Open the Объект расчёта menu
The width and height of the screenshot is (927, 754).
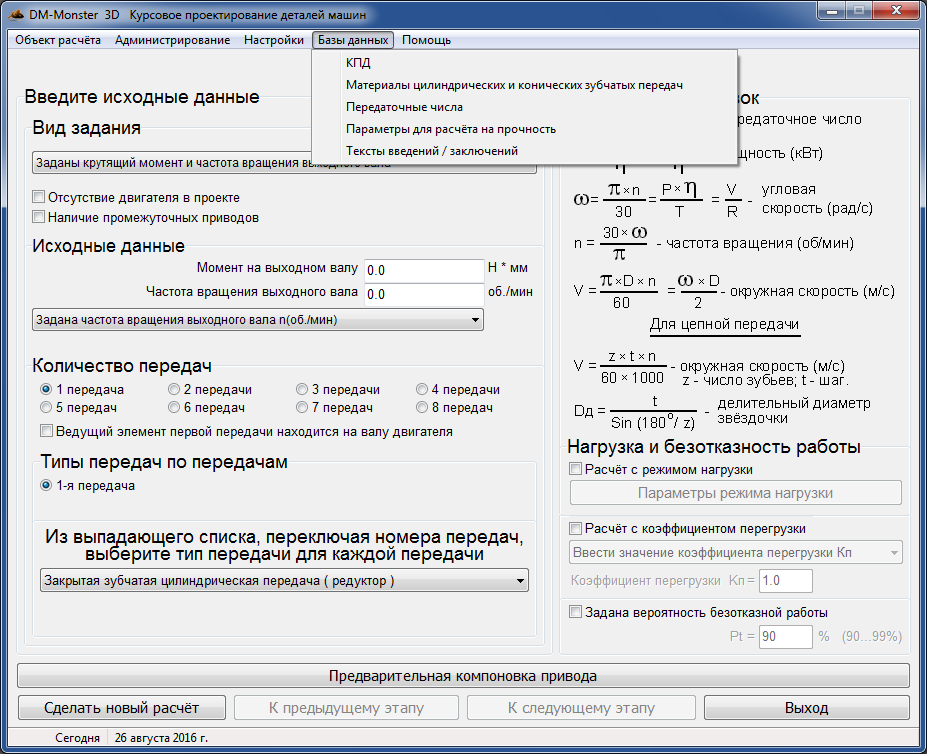[58, 40]
